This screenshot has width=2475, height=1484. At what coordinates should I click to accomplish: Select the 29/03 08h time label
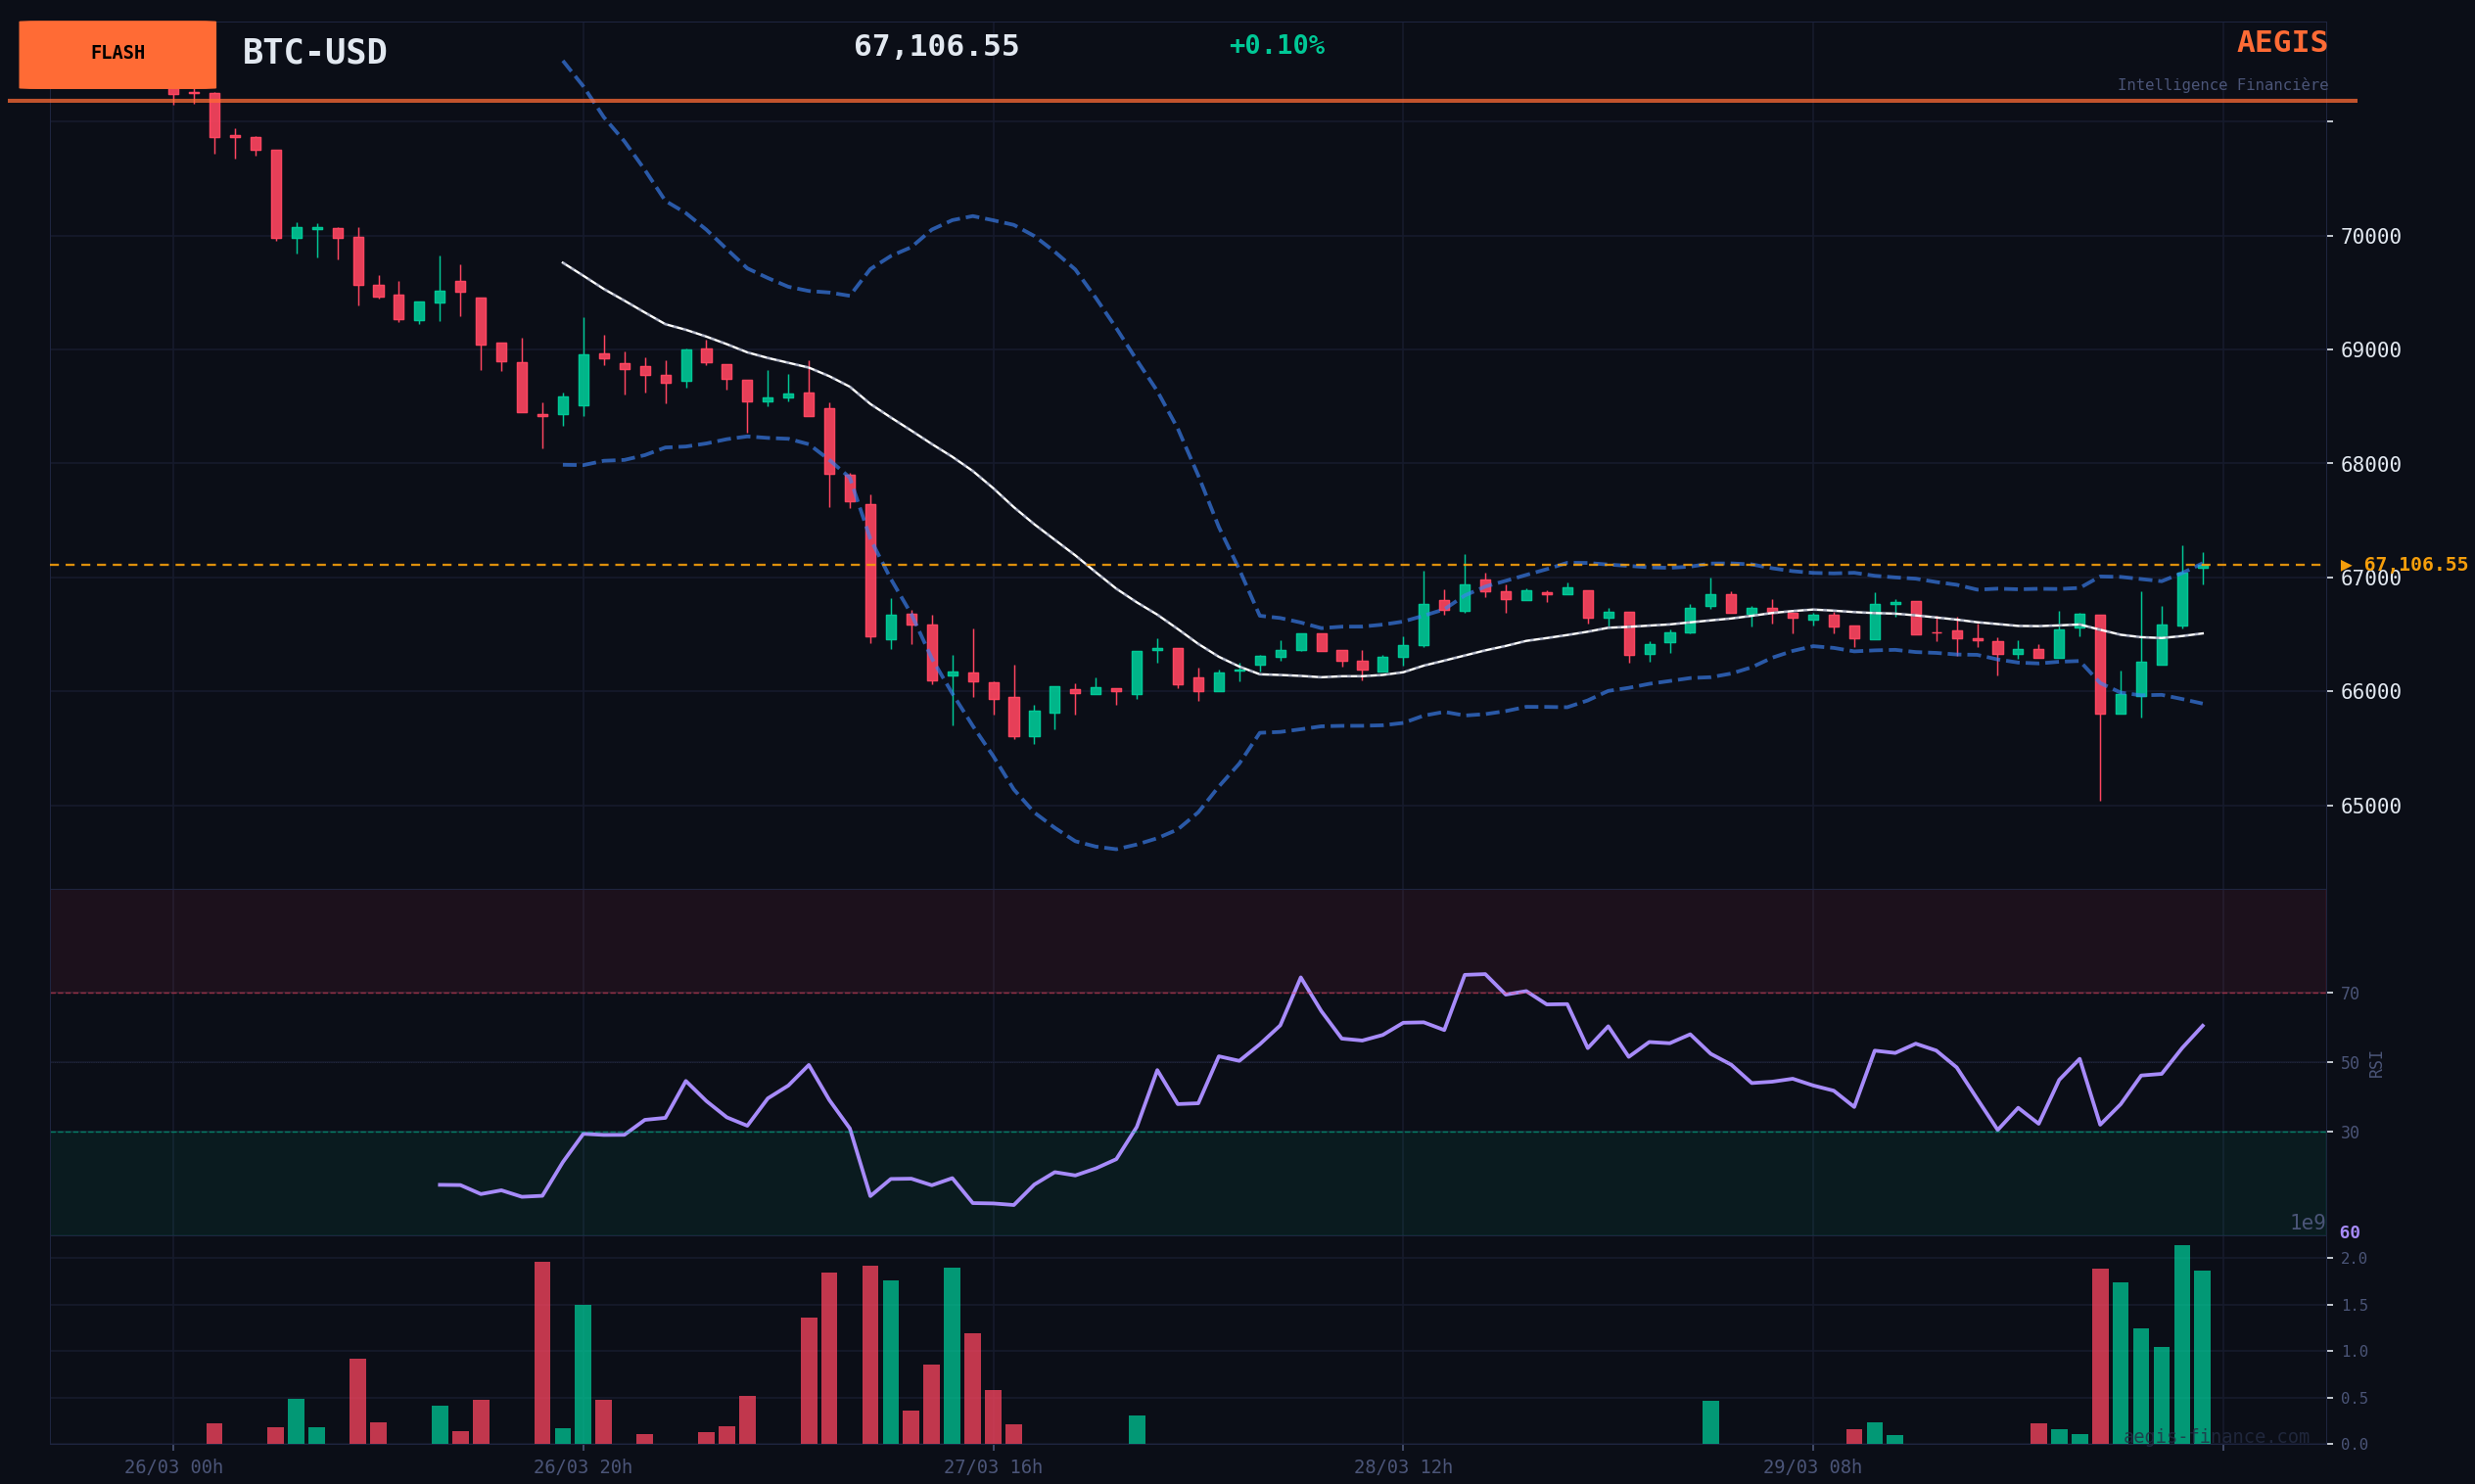(x=1812, y=1467)
